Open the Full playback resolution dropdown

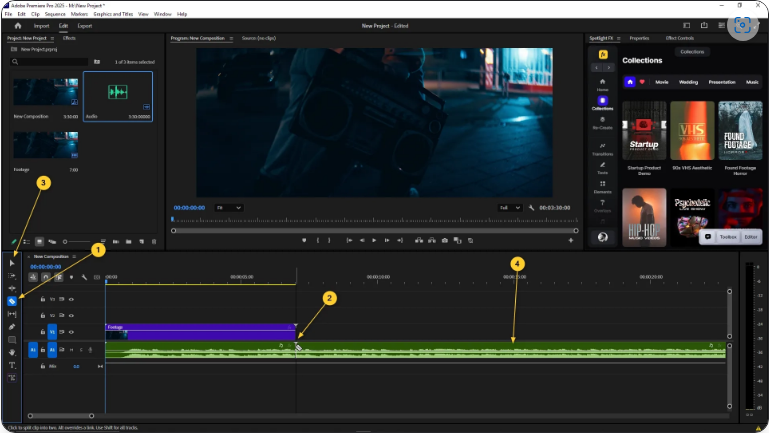510,208
